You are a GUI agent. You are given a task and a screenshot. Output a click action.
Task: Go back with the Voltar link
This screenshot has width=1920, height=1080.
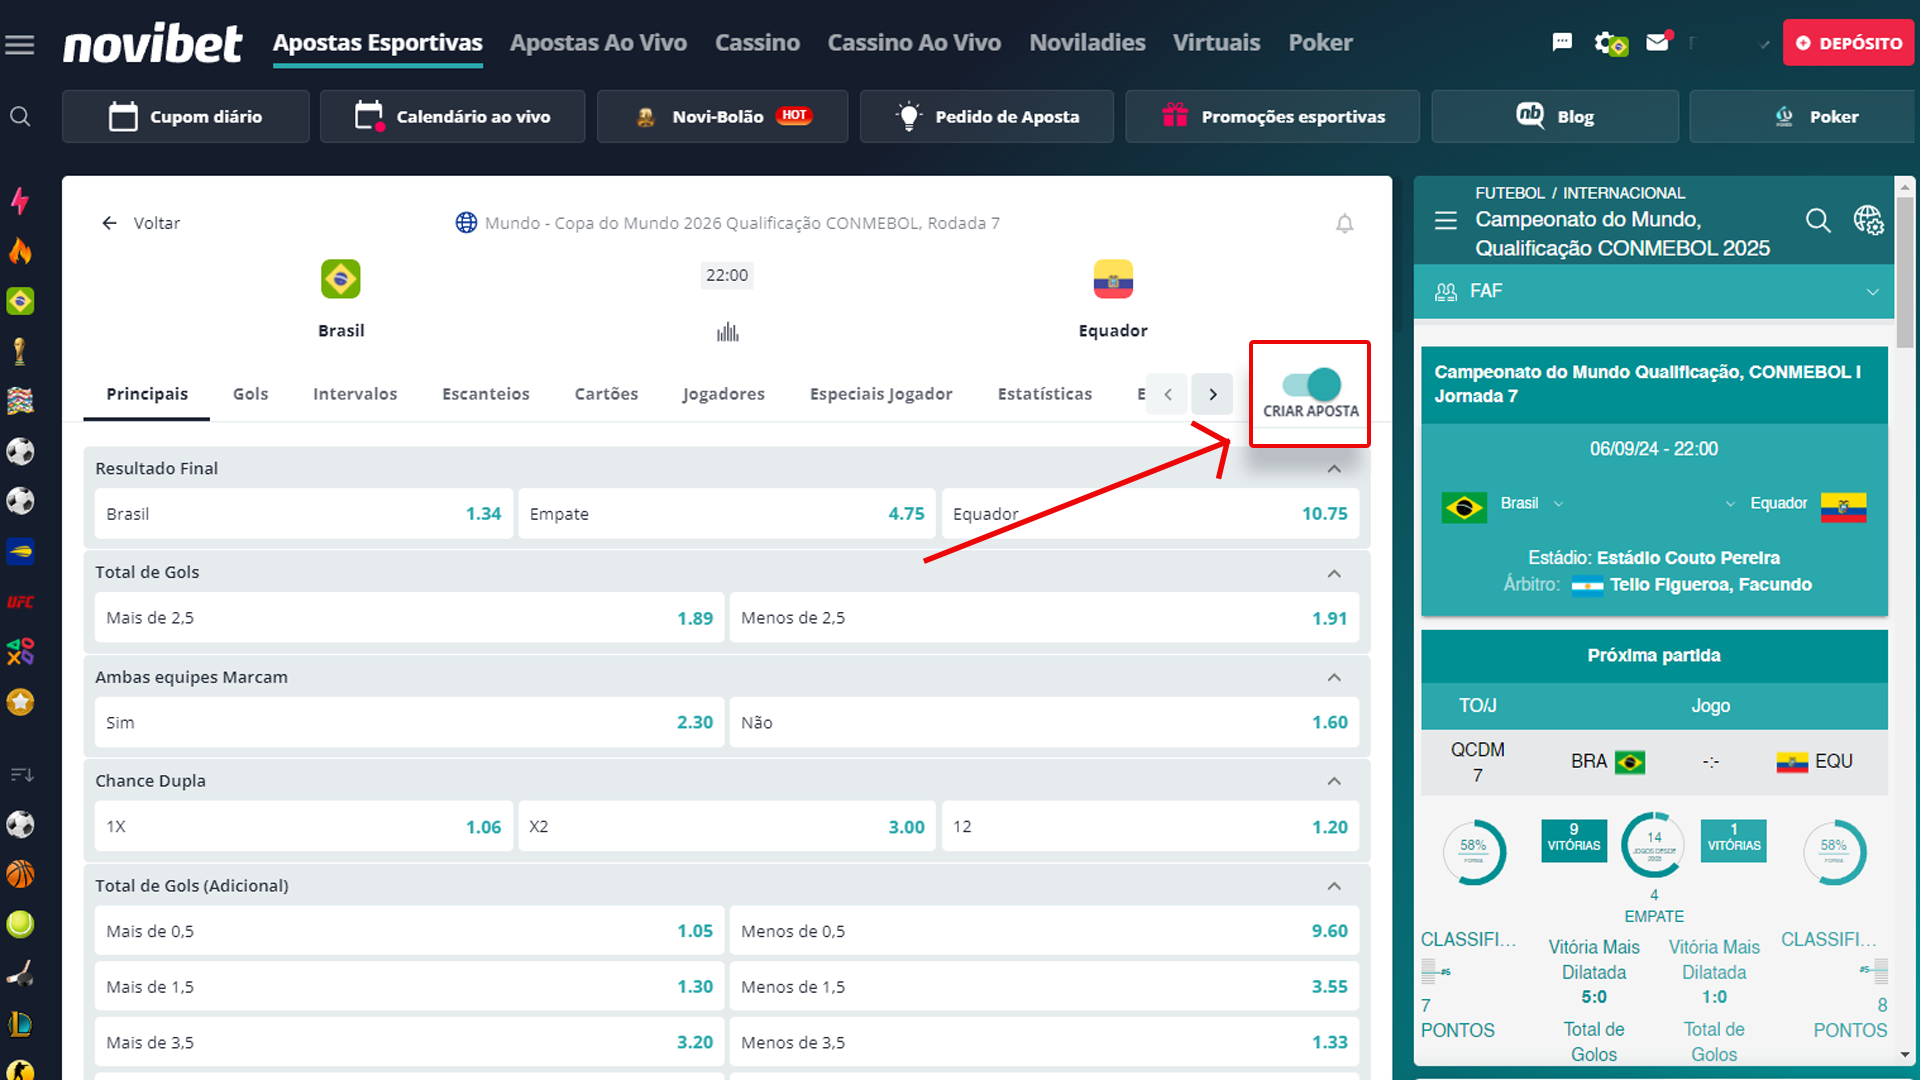coord(141,223)
